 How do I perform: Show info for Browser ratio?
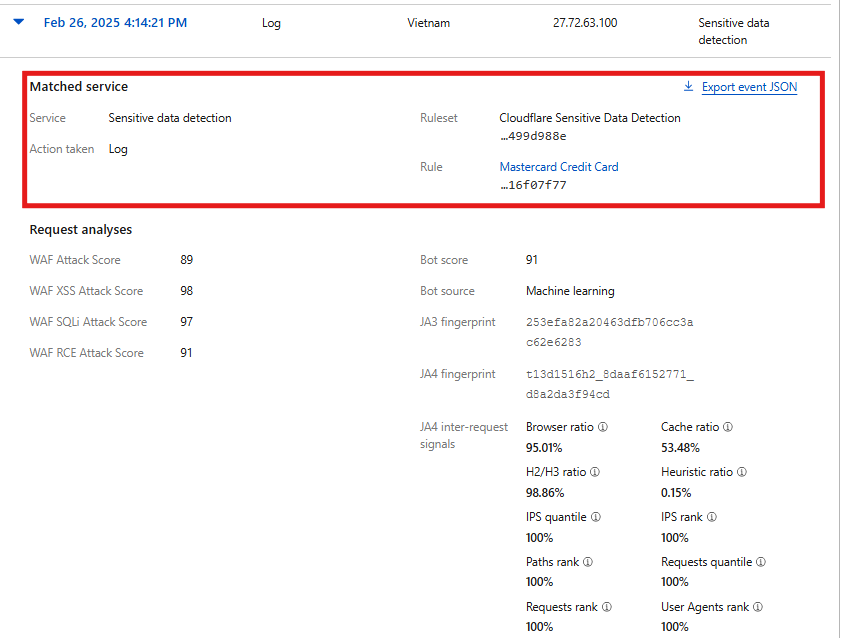click(x=603, y=427)
